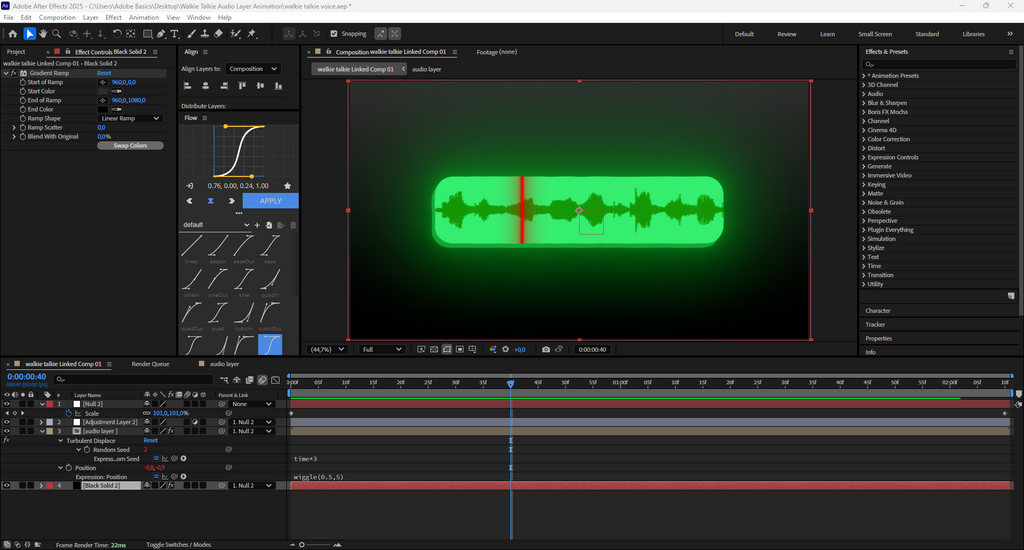The image size is (1024, 550).
Task: Open the Align Layers to dropdown
Action: tap(253, 69)
